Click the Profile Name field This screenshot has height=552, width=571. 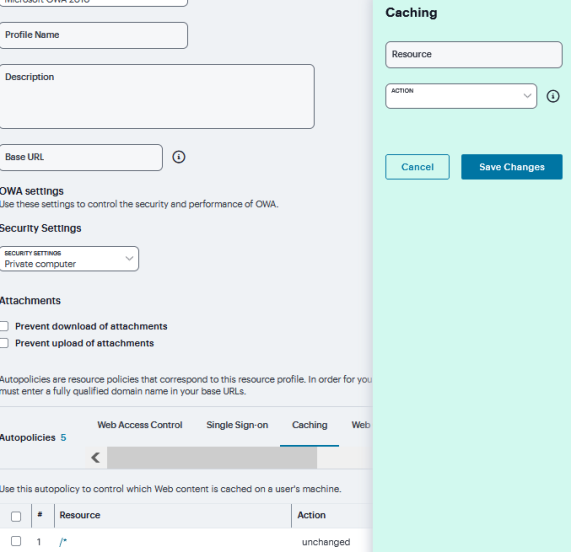93,35
